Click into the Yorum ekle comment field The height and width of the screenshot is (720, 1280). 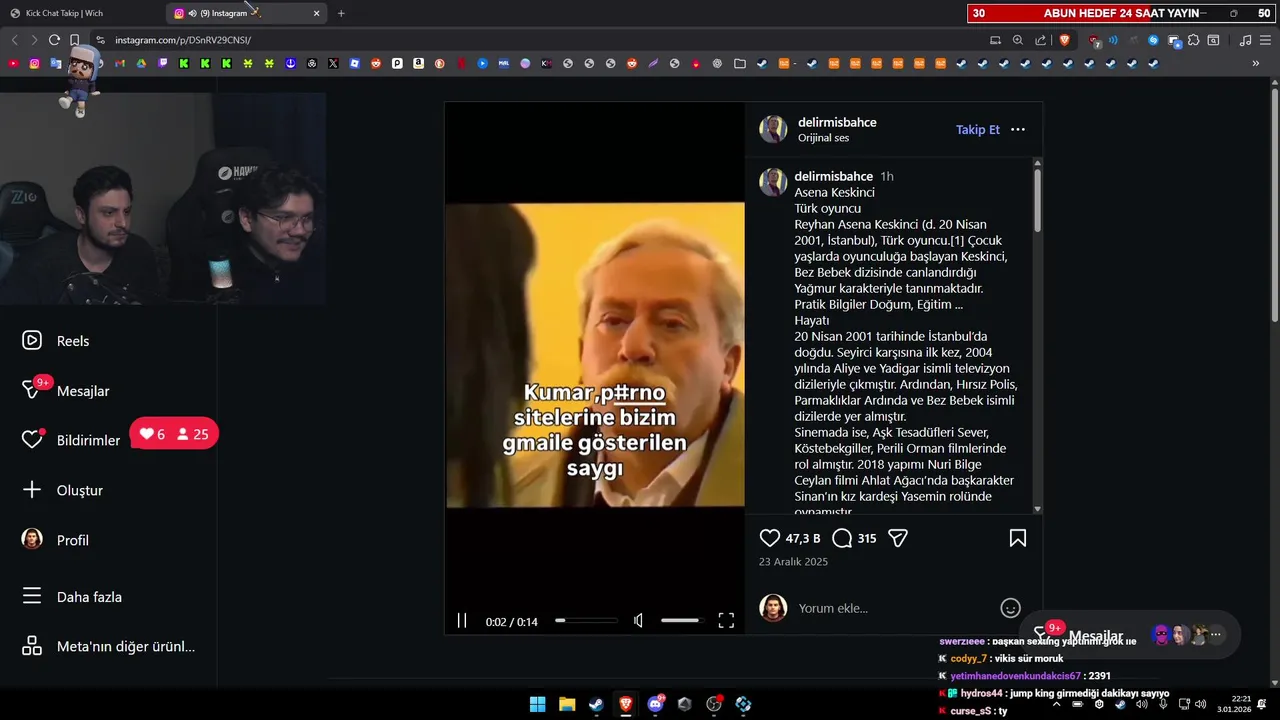(890, 608)
